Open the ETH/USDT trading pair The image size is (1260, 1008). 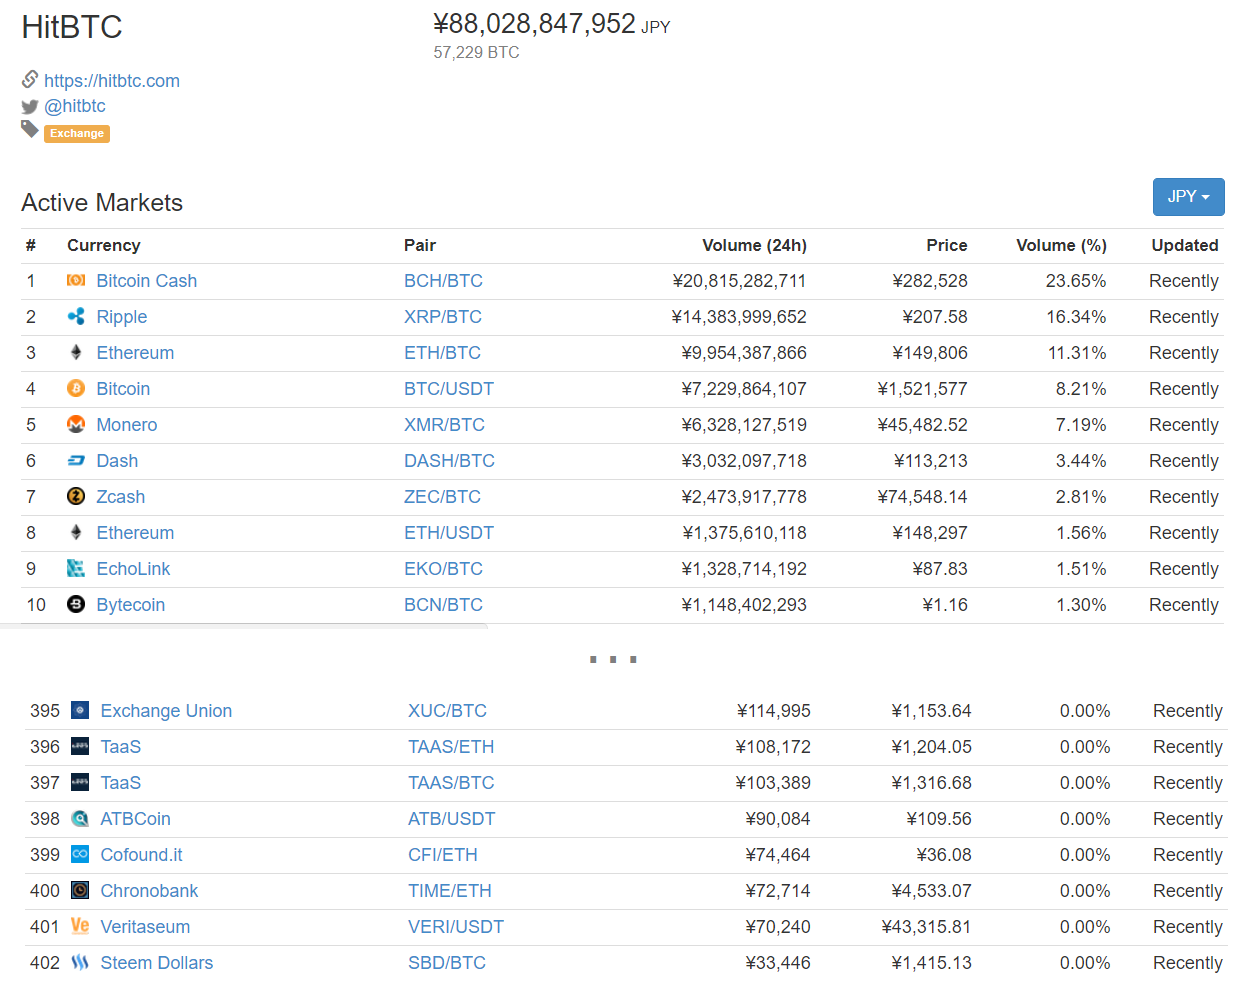click(449, 533)
